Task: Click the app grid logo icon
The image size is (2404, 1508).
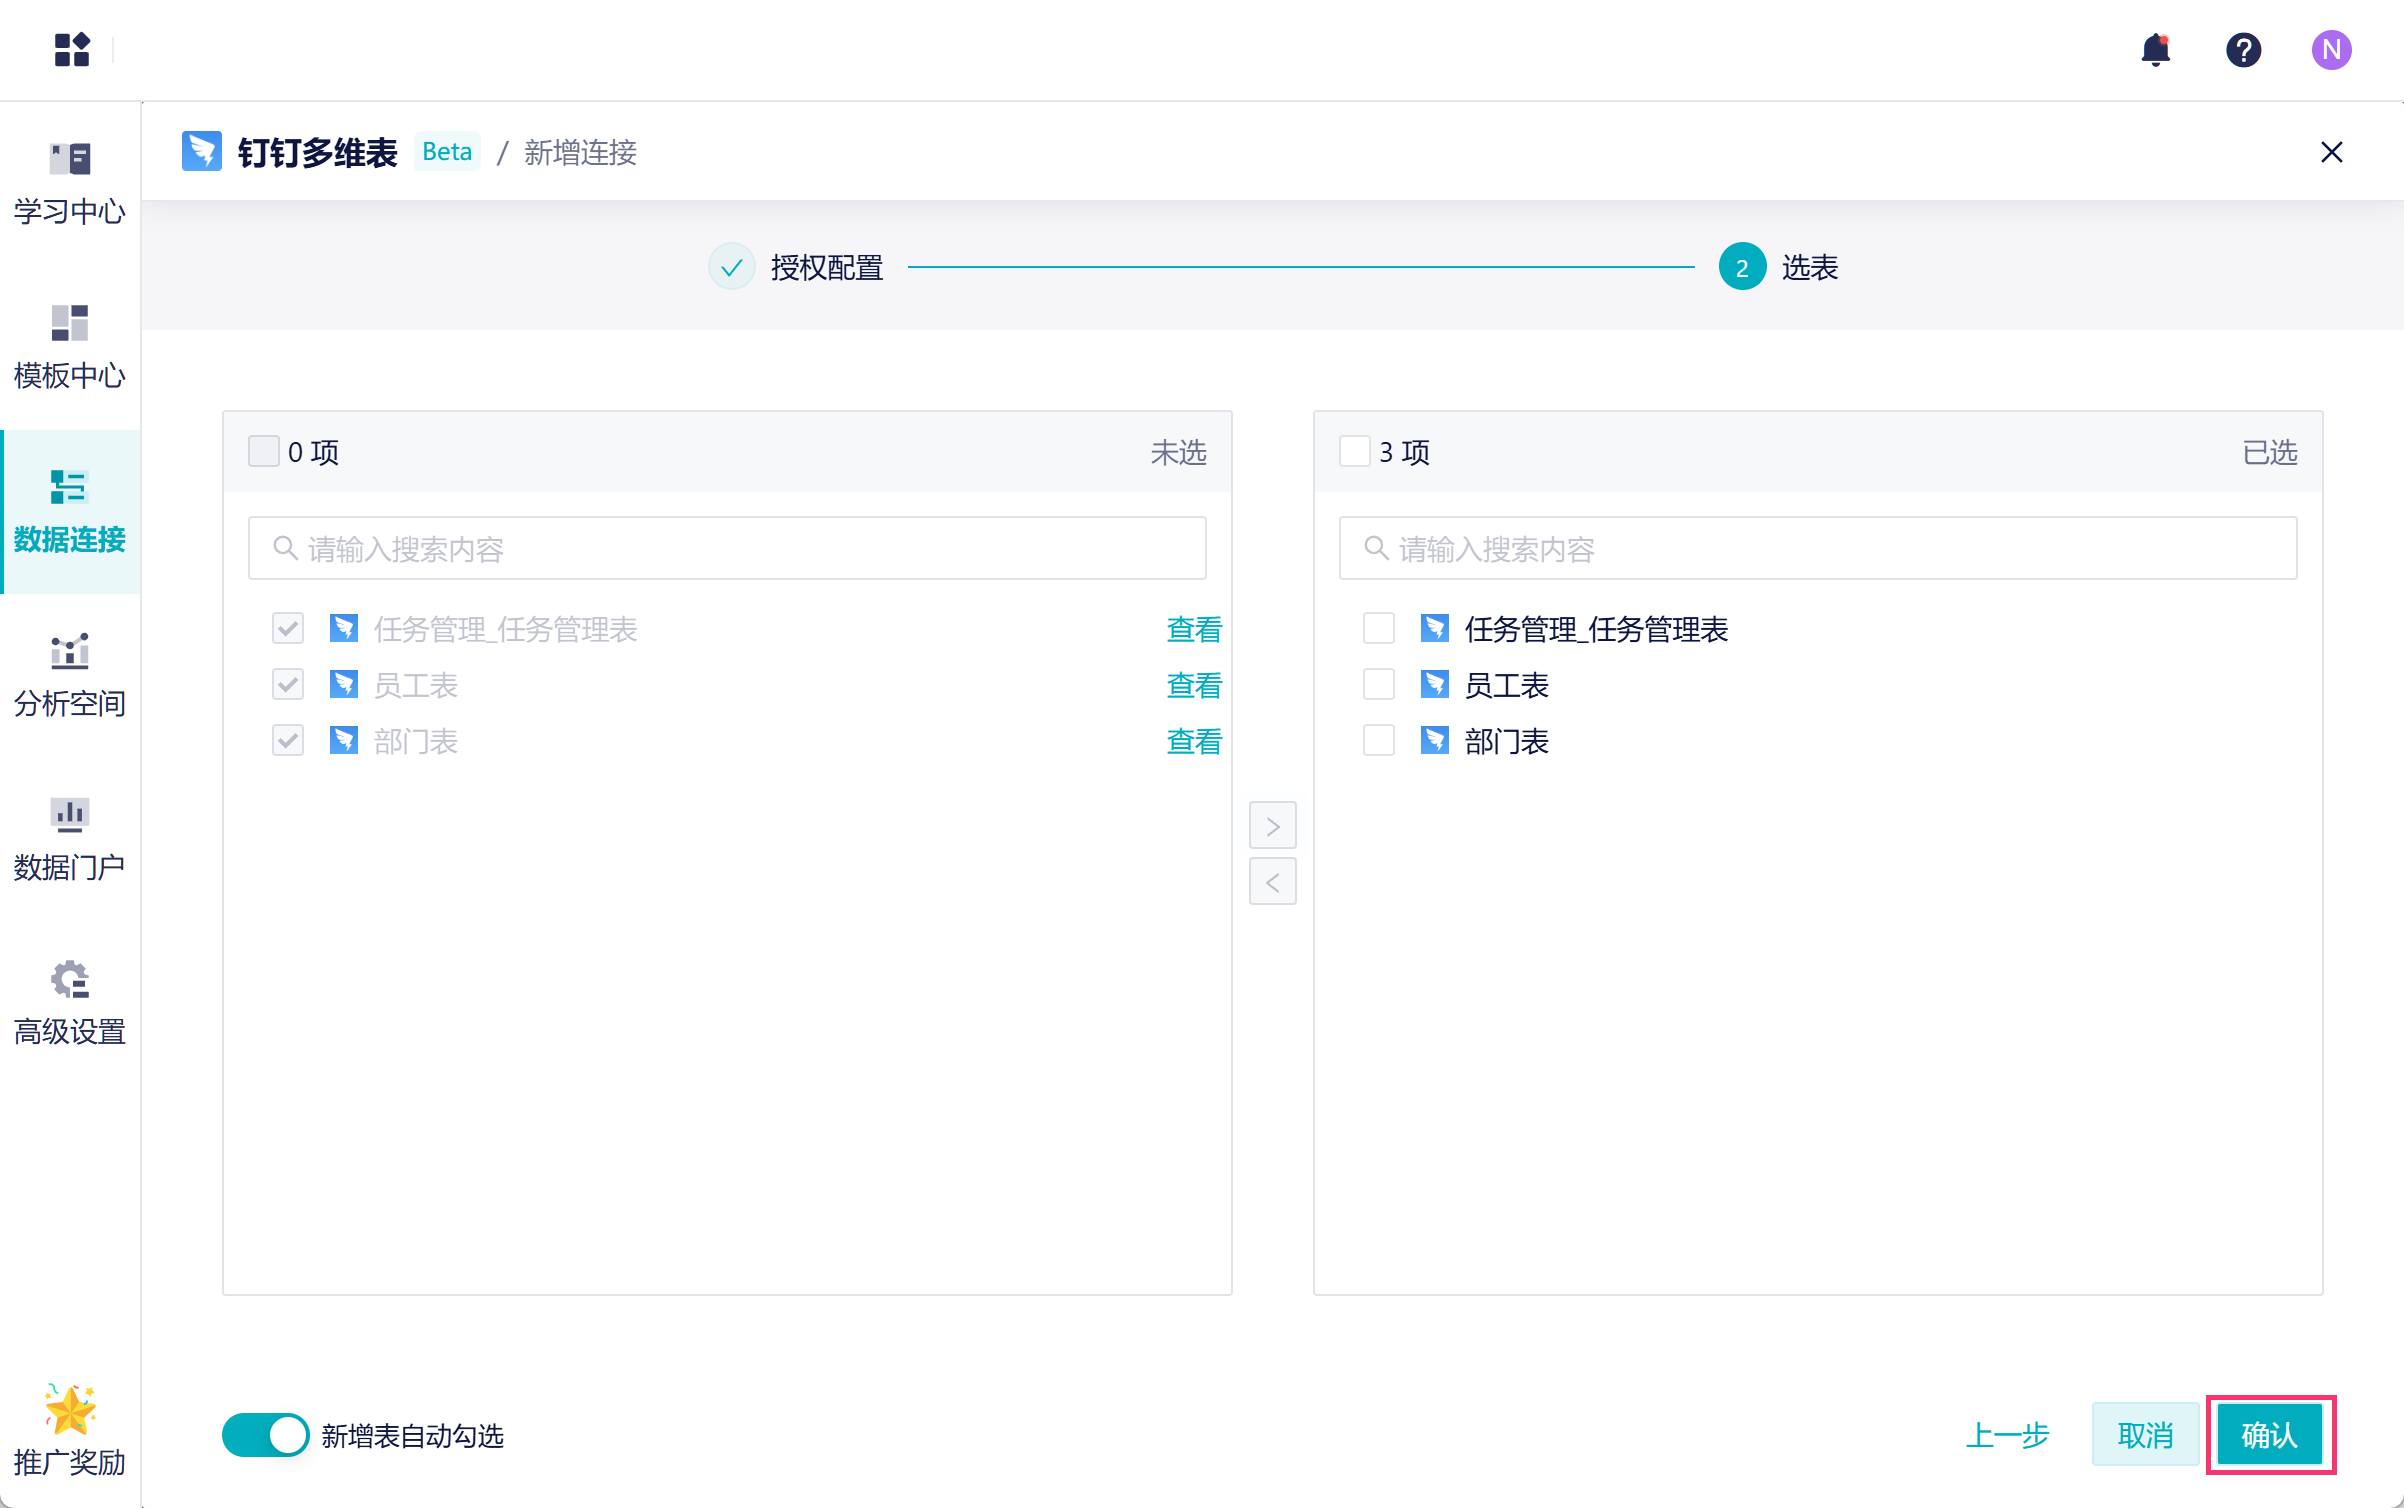Action: click(x=72, y=50)
